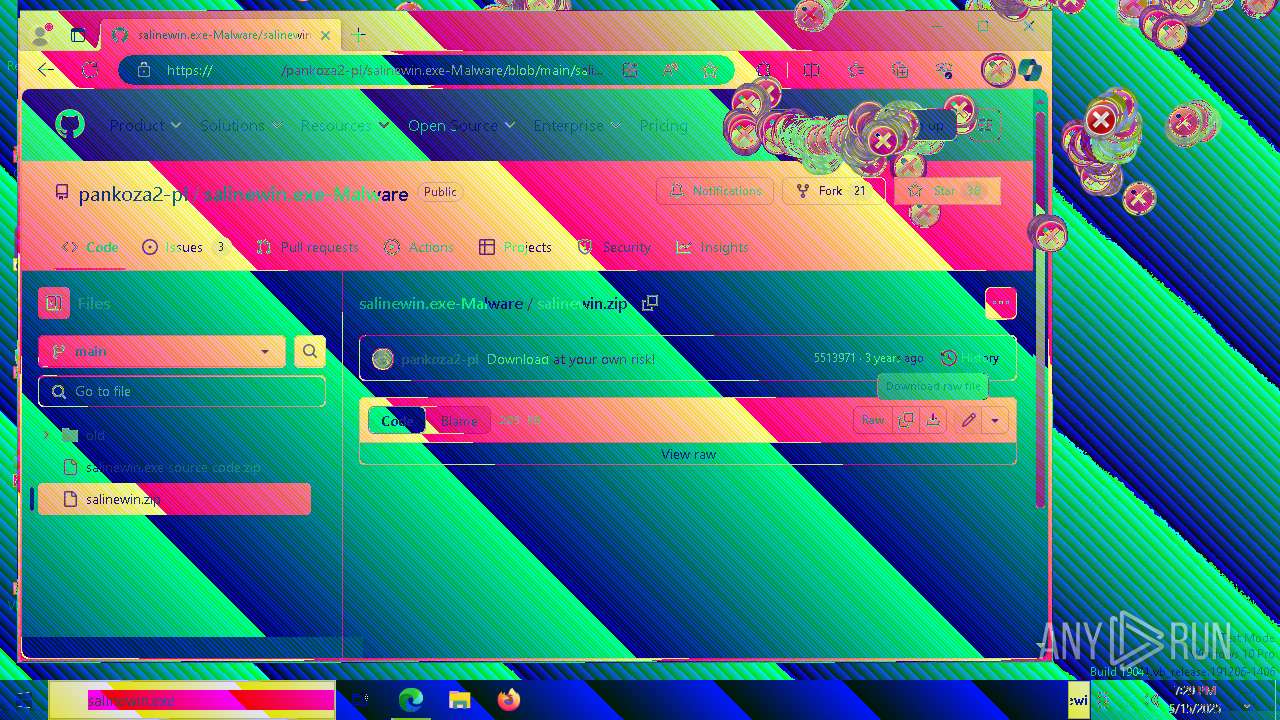
Task: Open the Edge extensions icon
Action: tap(764, 70)
